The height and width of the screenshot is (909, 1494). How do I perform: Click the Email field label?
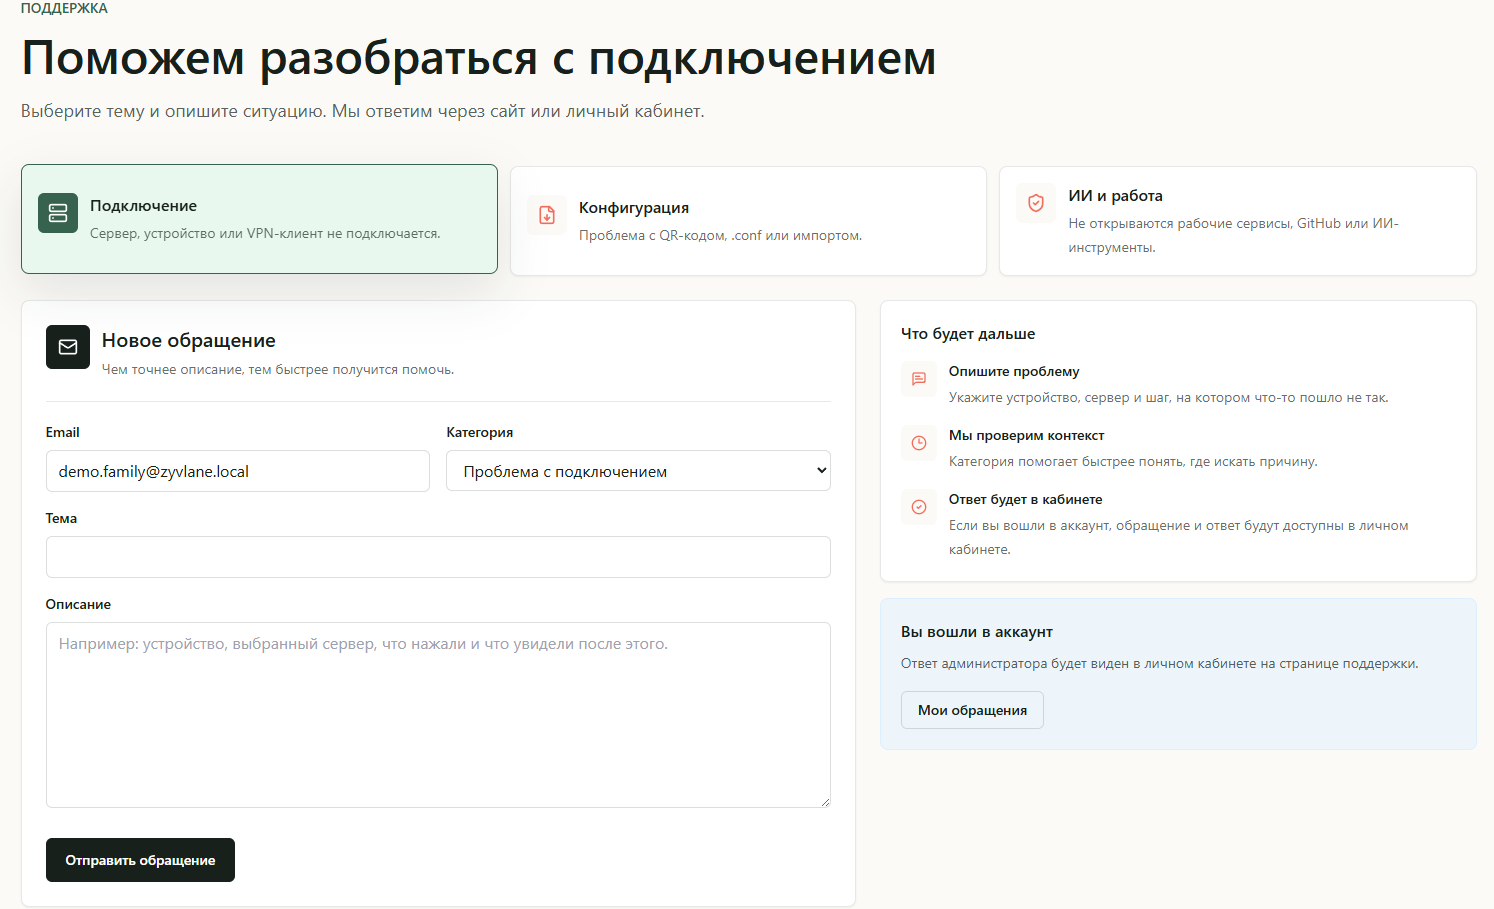(x=62, y=432)
